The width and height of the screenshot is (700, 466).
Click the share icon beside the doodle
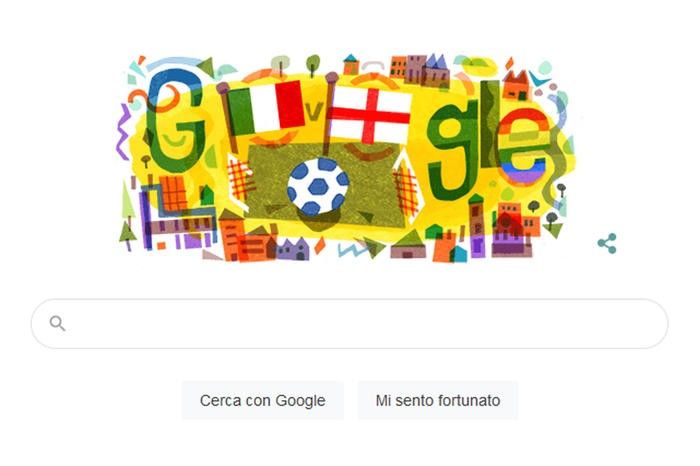coord(607,243)
